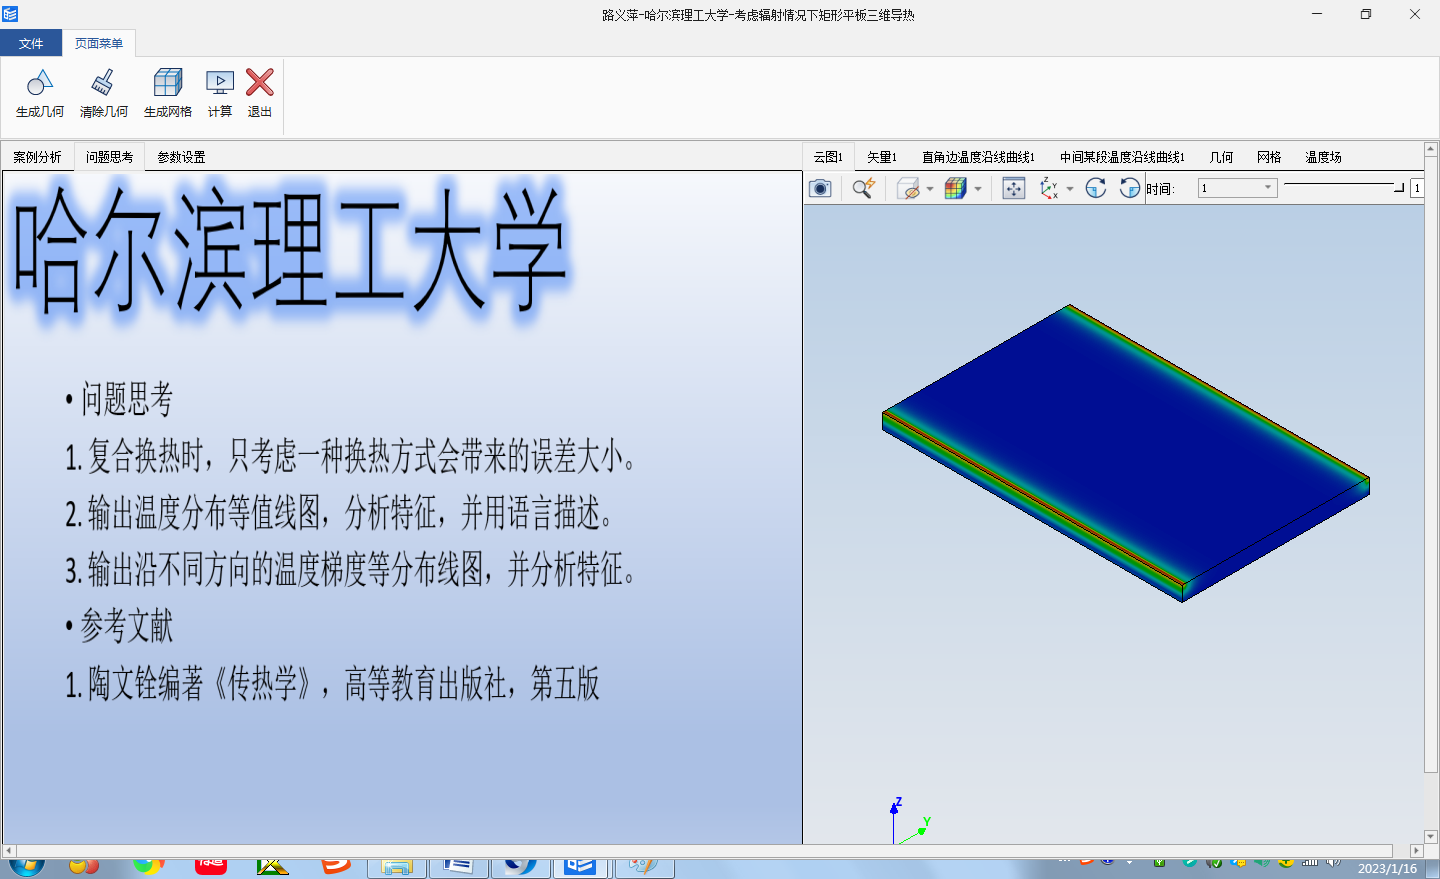Viewport: 1440px width, 879px height.
Task: Switch to the 案例分析 tab
Action: point(37,157)
